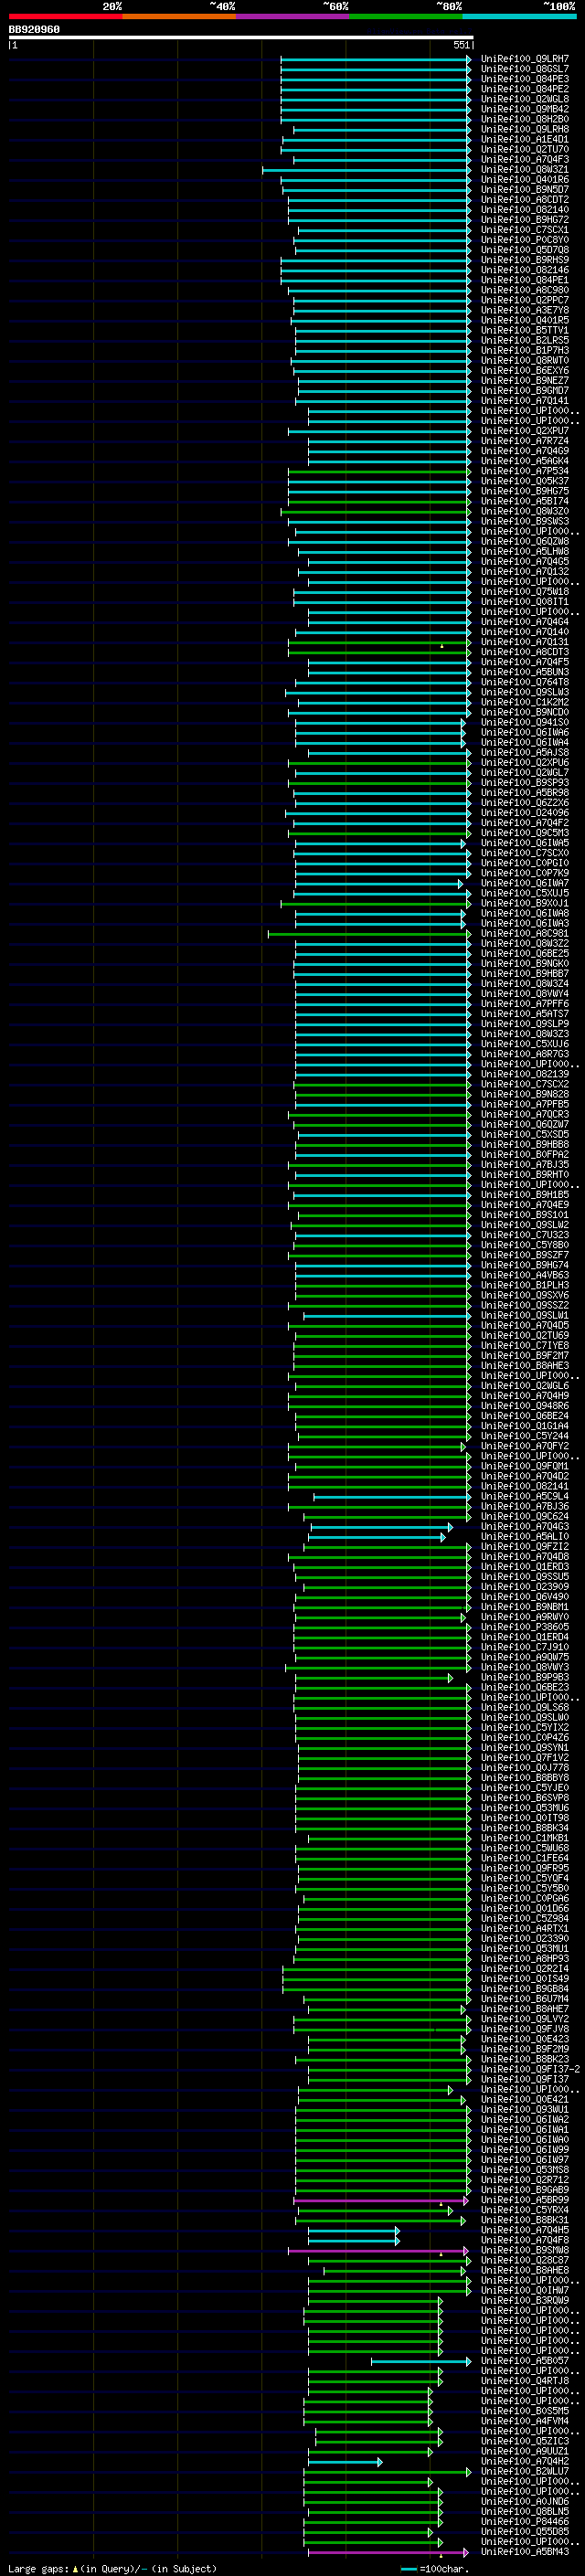
Task: Select the UniRef100_B0FPA2 label
Action: (524, 1155)
